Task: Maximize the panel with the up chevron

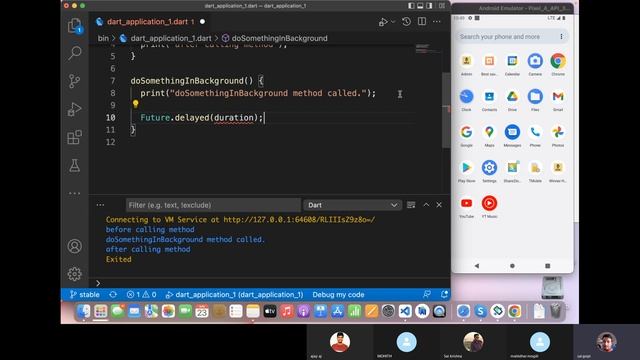Action: tap(426, 205)
